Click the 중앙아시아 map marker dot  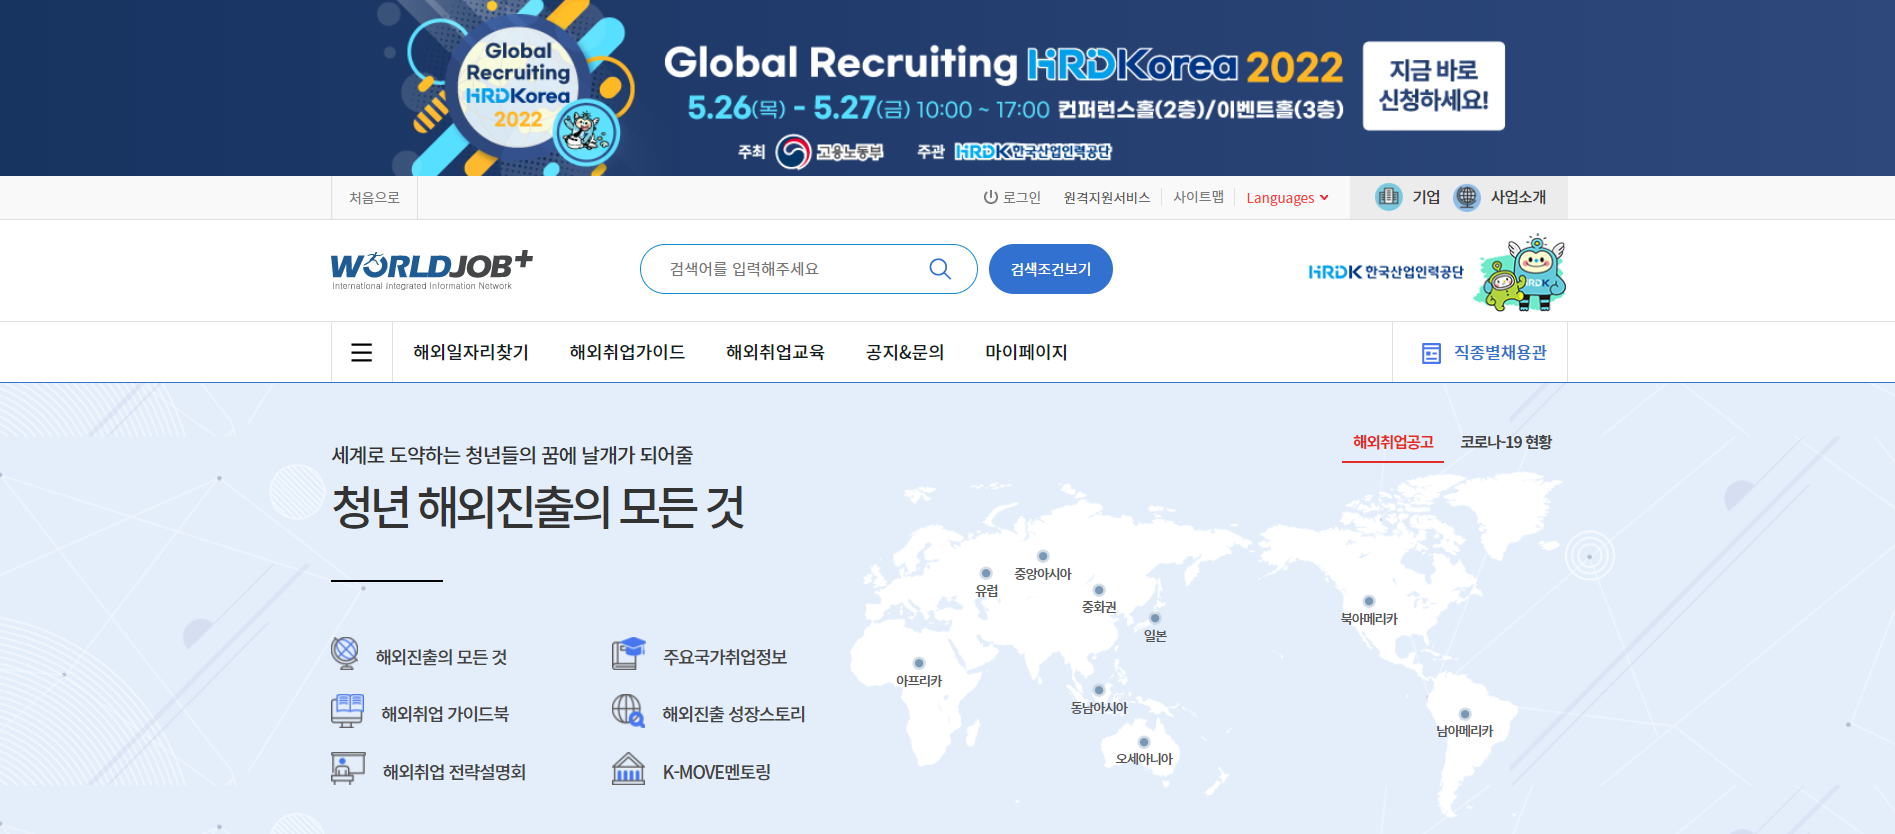(x=1043, y=556)
